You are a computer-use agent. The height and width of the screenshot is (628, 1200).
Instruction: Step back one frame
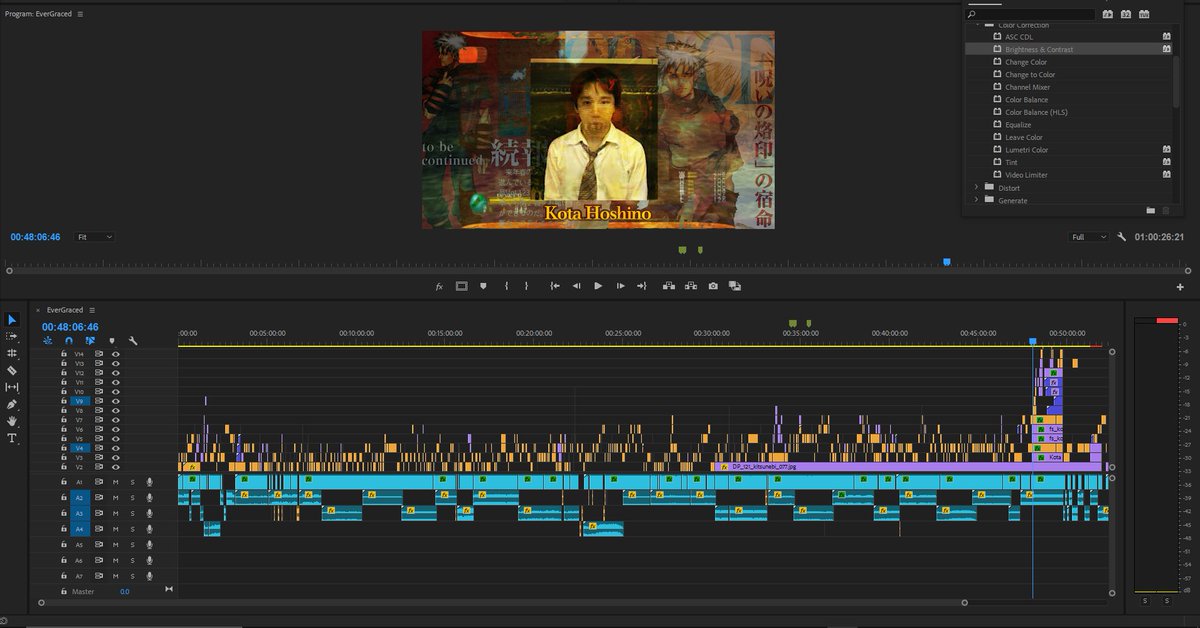[x=576, y=286]
